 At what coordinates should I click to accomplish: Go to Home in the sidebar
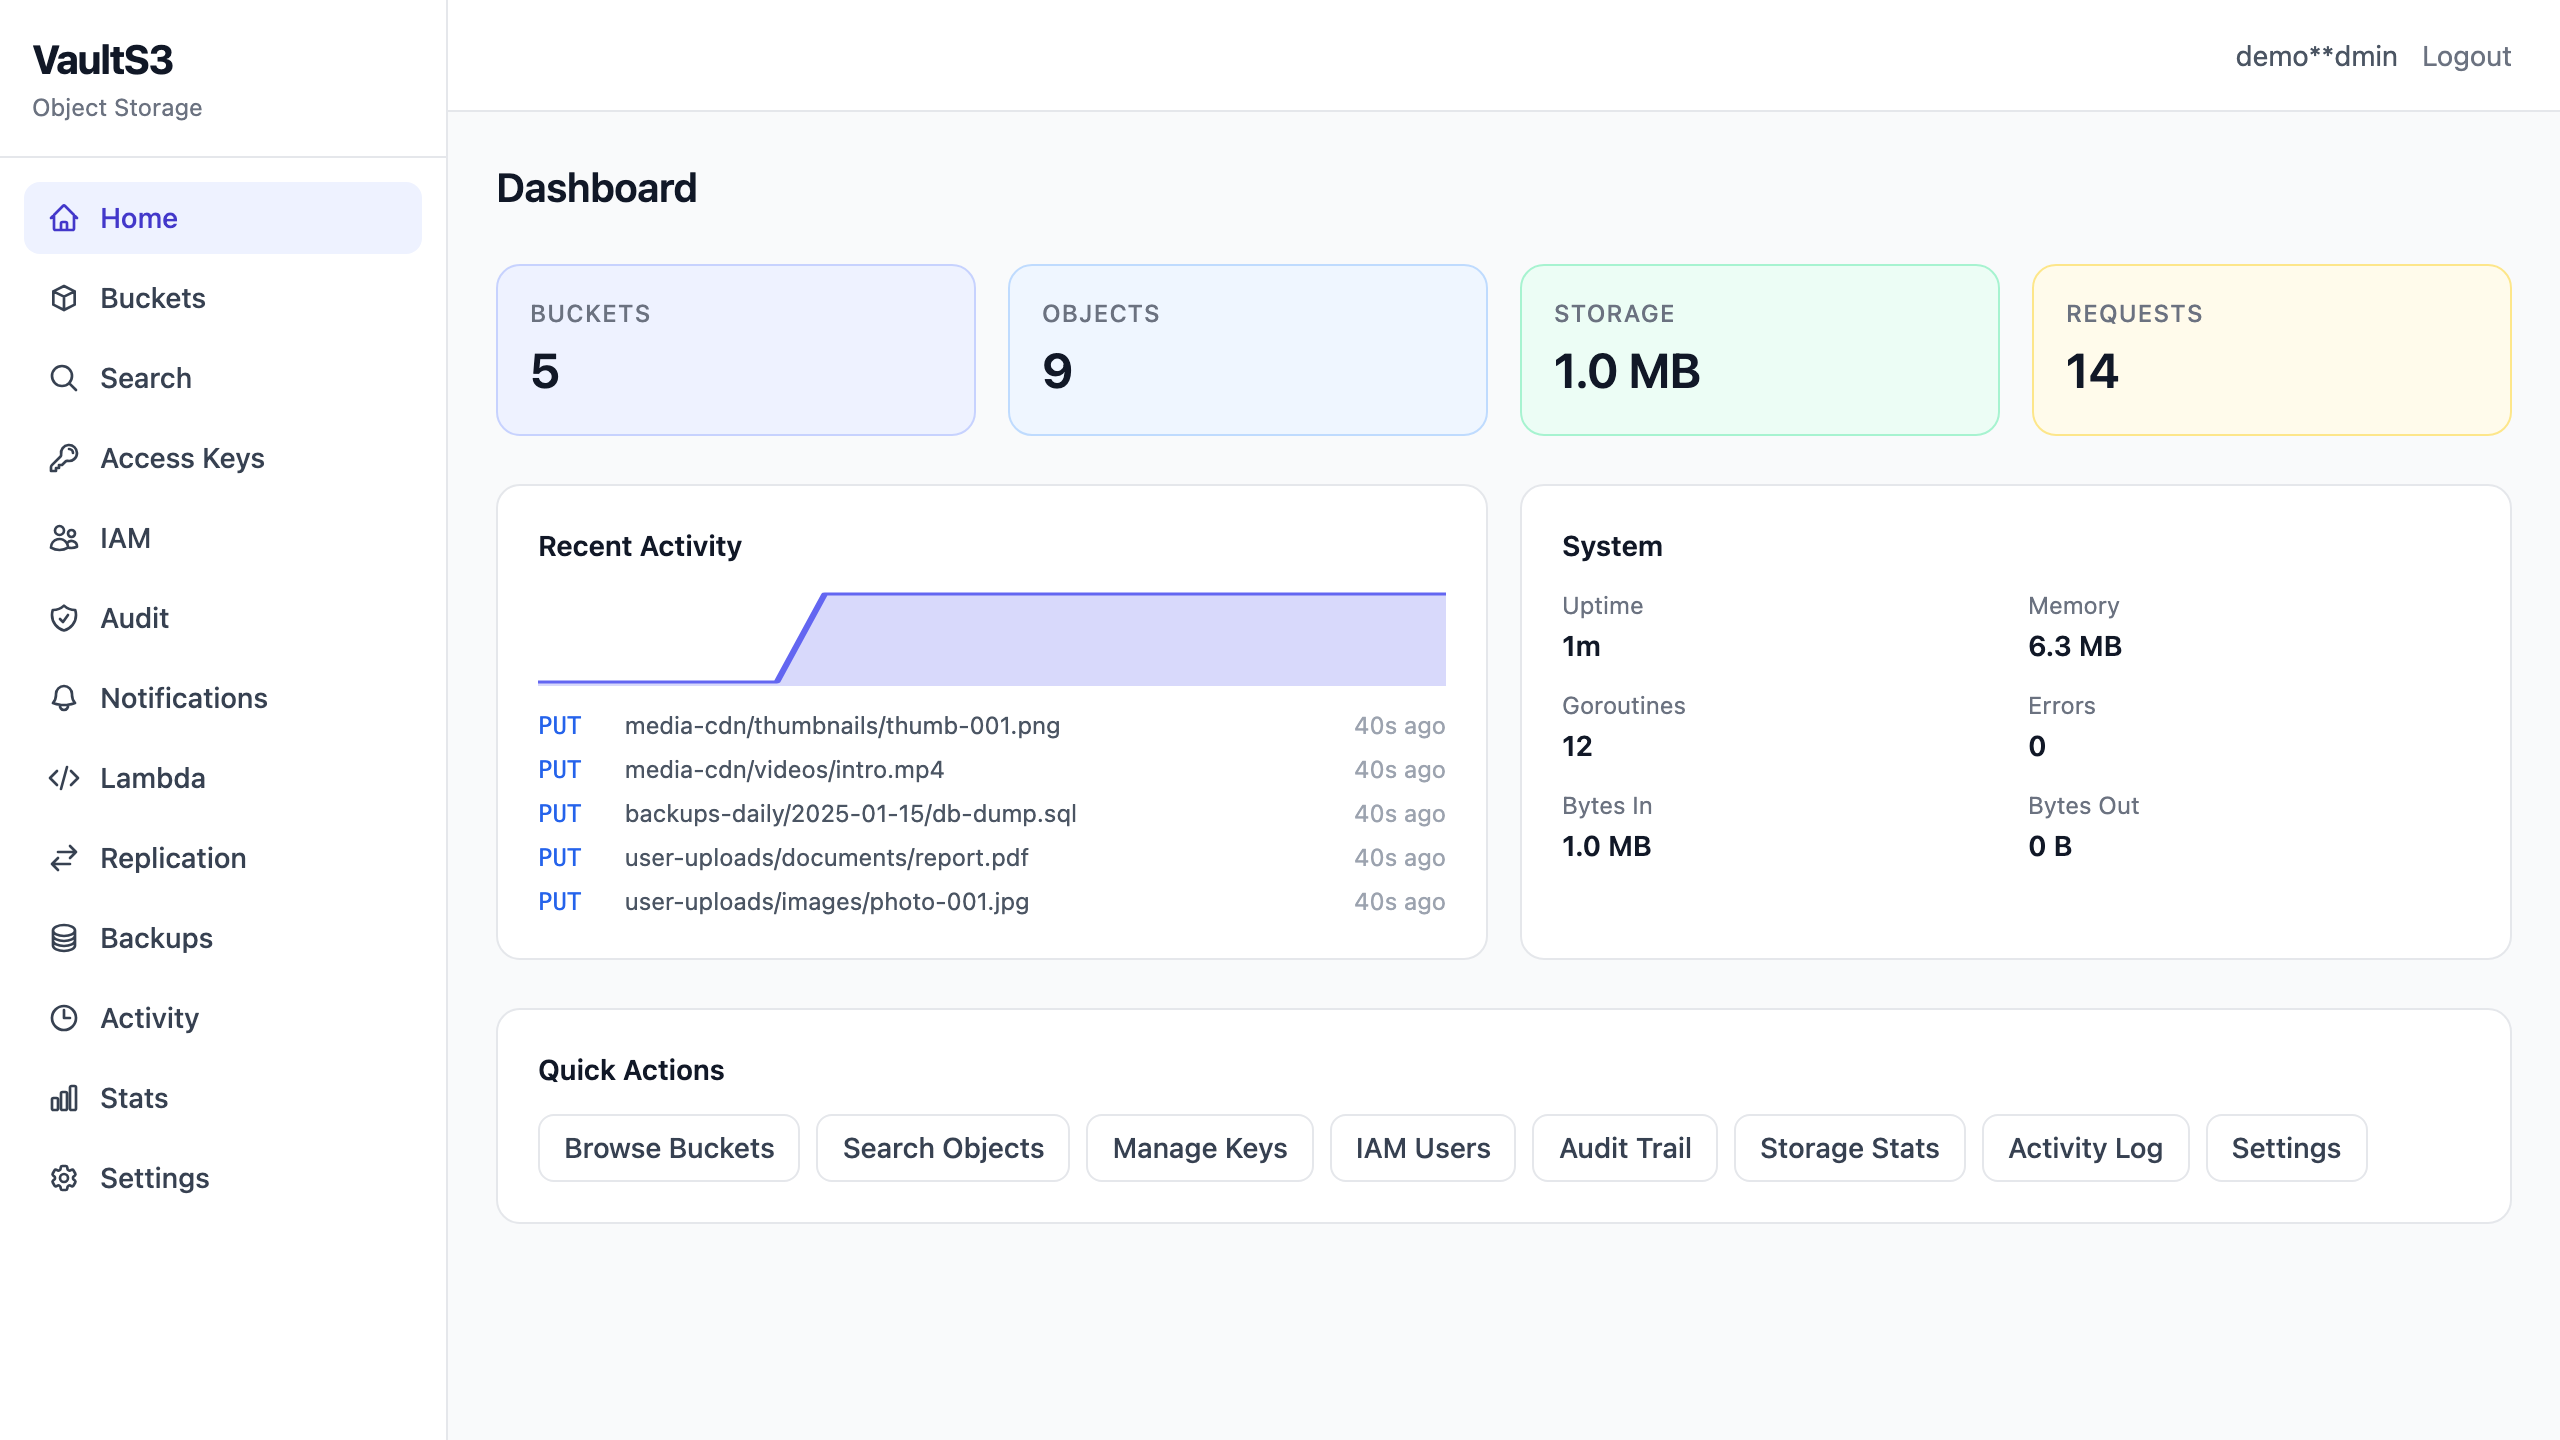[223, 218]
